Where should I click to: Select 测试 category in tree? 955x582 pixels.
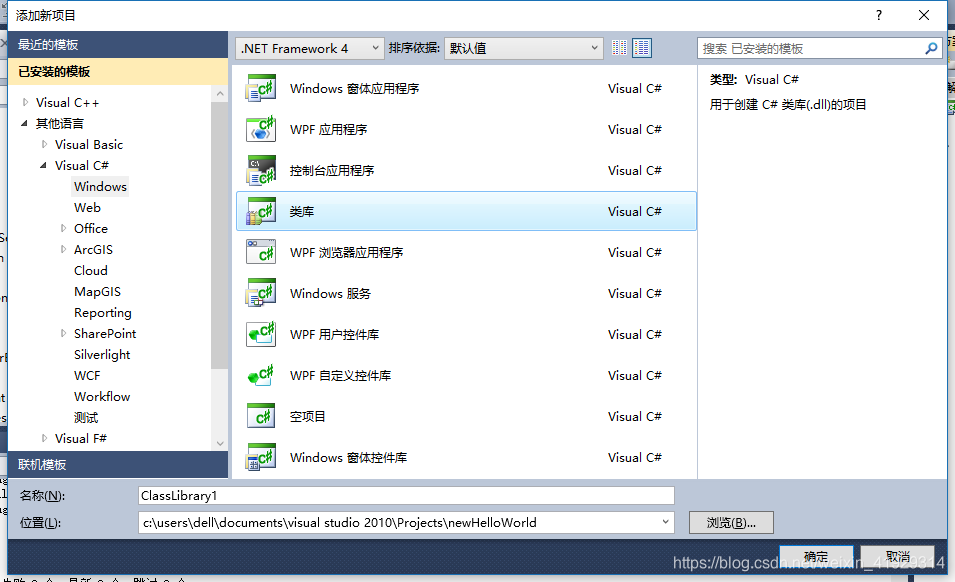point(86,418)
